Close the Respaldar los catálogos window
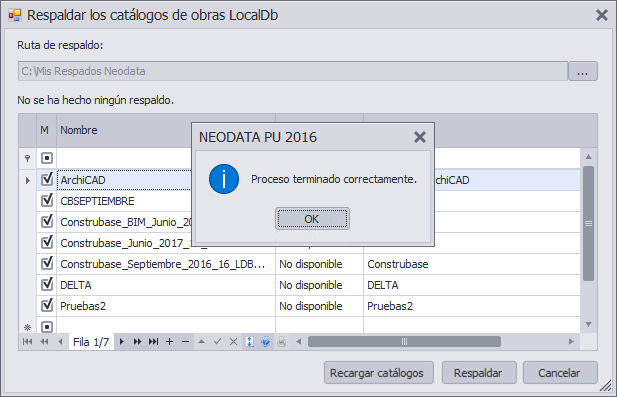617x397 pixels. pos(602,15)
